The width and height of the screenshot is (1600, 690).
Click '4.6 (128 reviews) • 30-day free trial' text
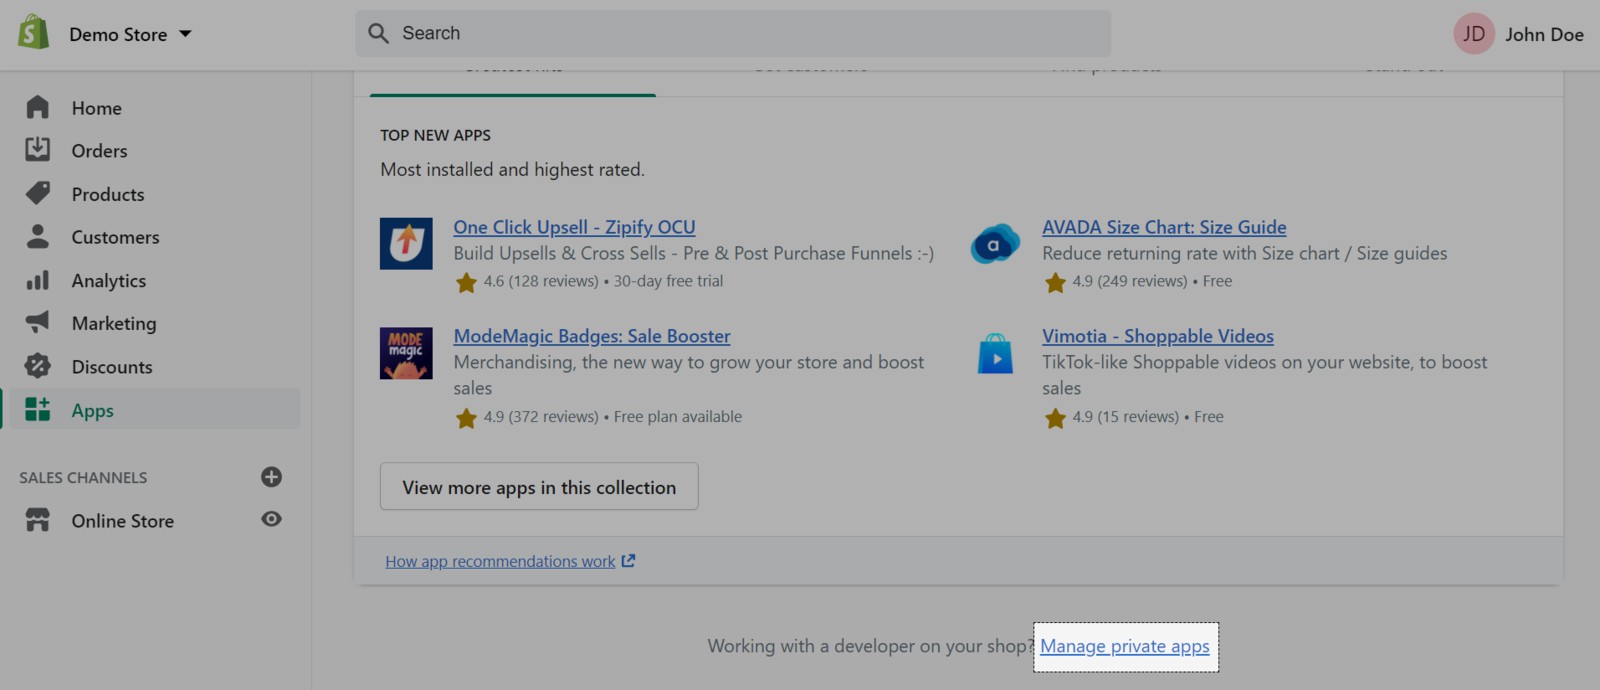coord(603,281)
